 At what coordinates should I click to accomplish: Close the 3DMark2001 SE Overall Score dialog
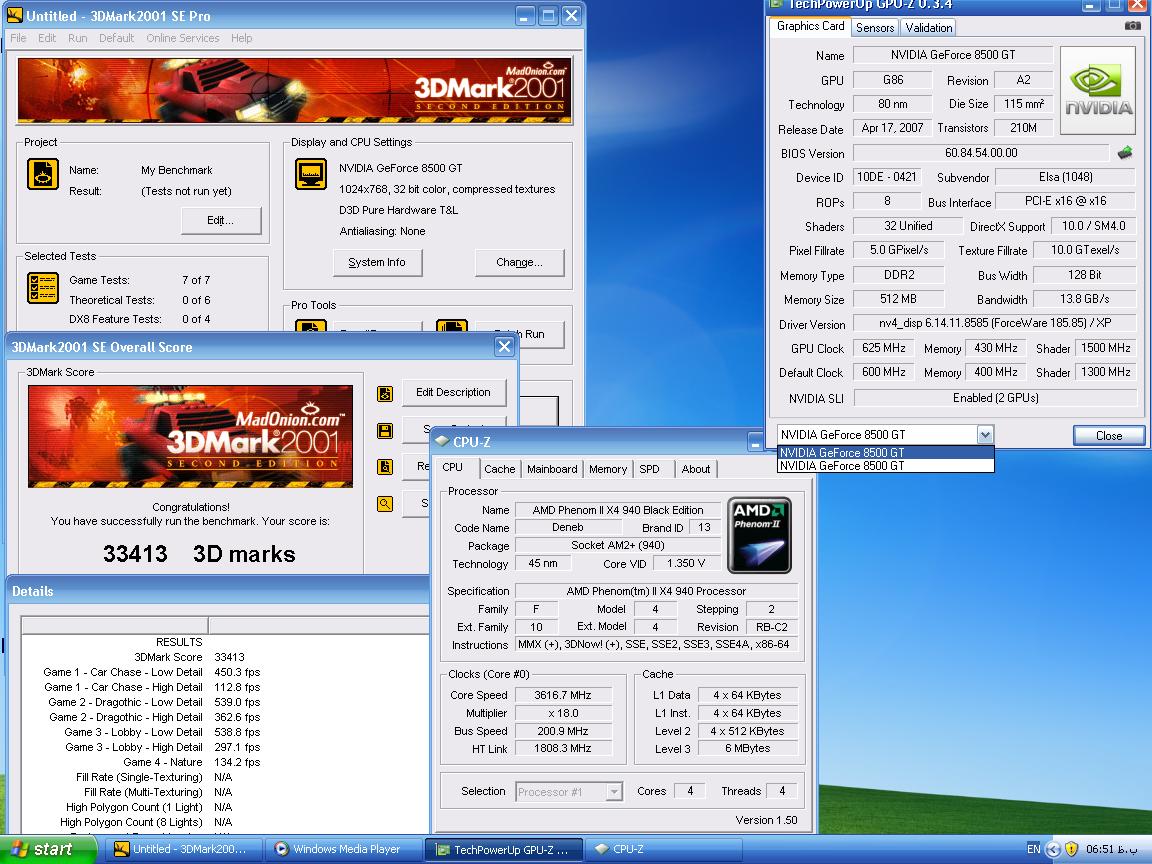(504, 346)
